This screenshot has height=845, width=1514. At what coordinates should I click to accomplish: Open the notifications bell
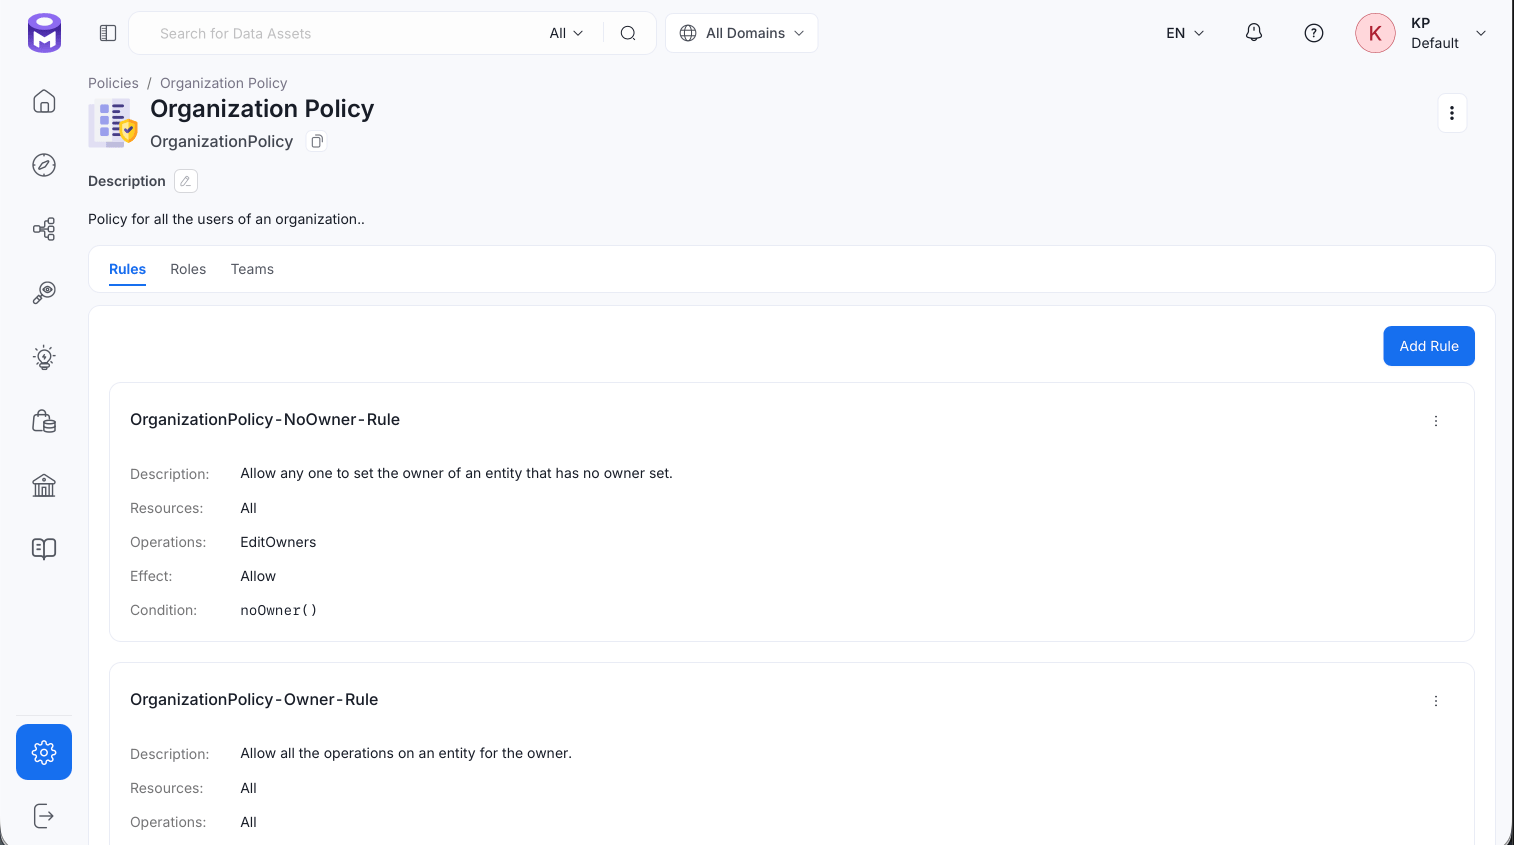tap(1254, 33)
